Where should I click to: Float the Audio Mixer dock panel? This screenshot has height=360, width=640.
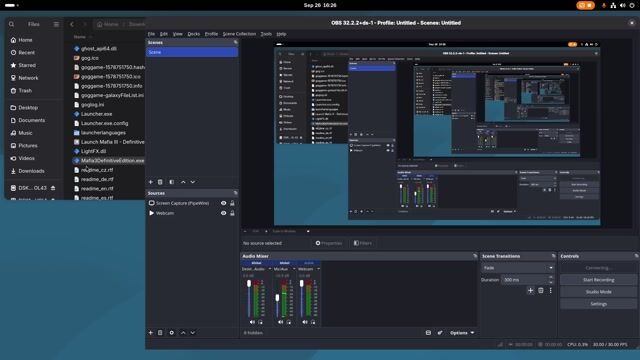pyautogui.click(x=475, y=256)
